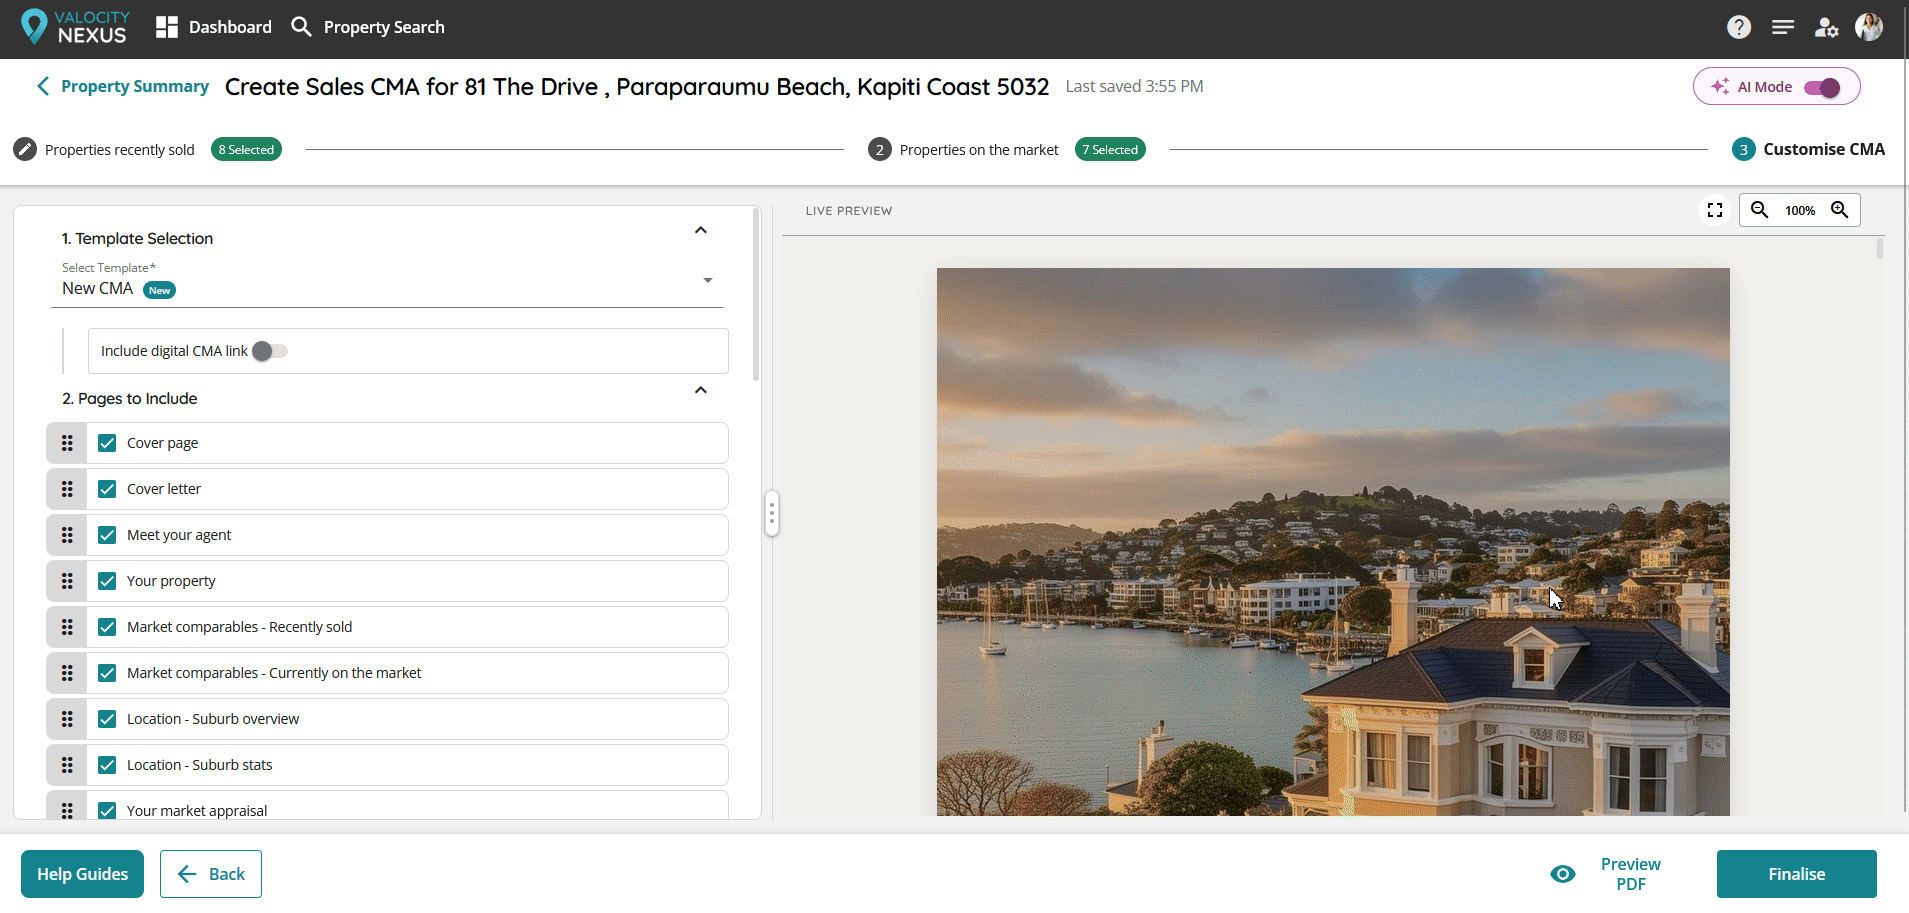The width and height of the screenshot is (1909, 913).
Task: Uncheck the Meet your agent checkbox
Action: tap(107, 535)
